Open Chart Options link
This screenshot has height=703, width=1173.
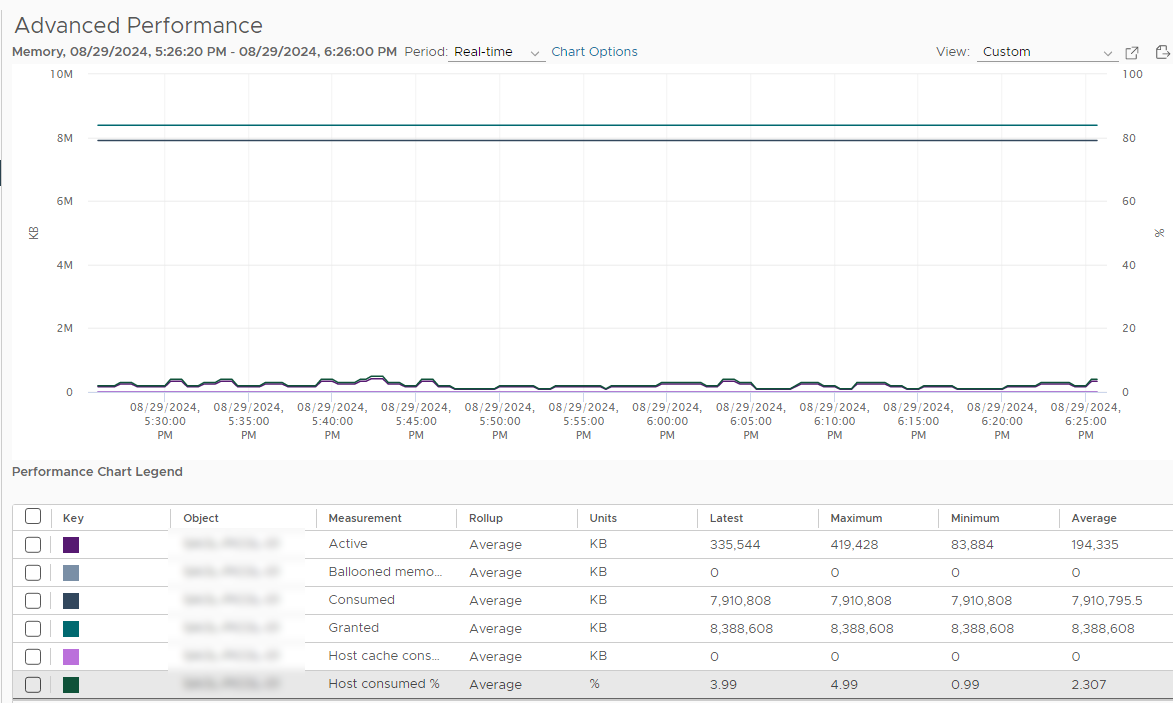point(594,52)
